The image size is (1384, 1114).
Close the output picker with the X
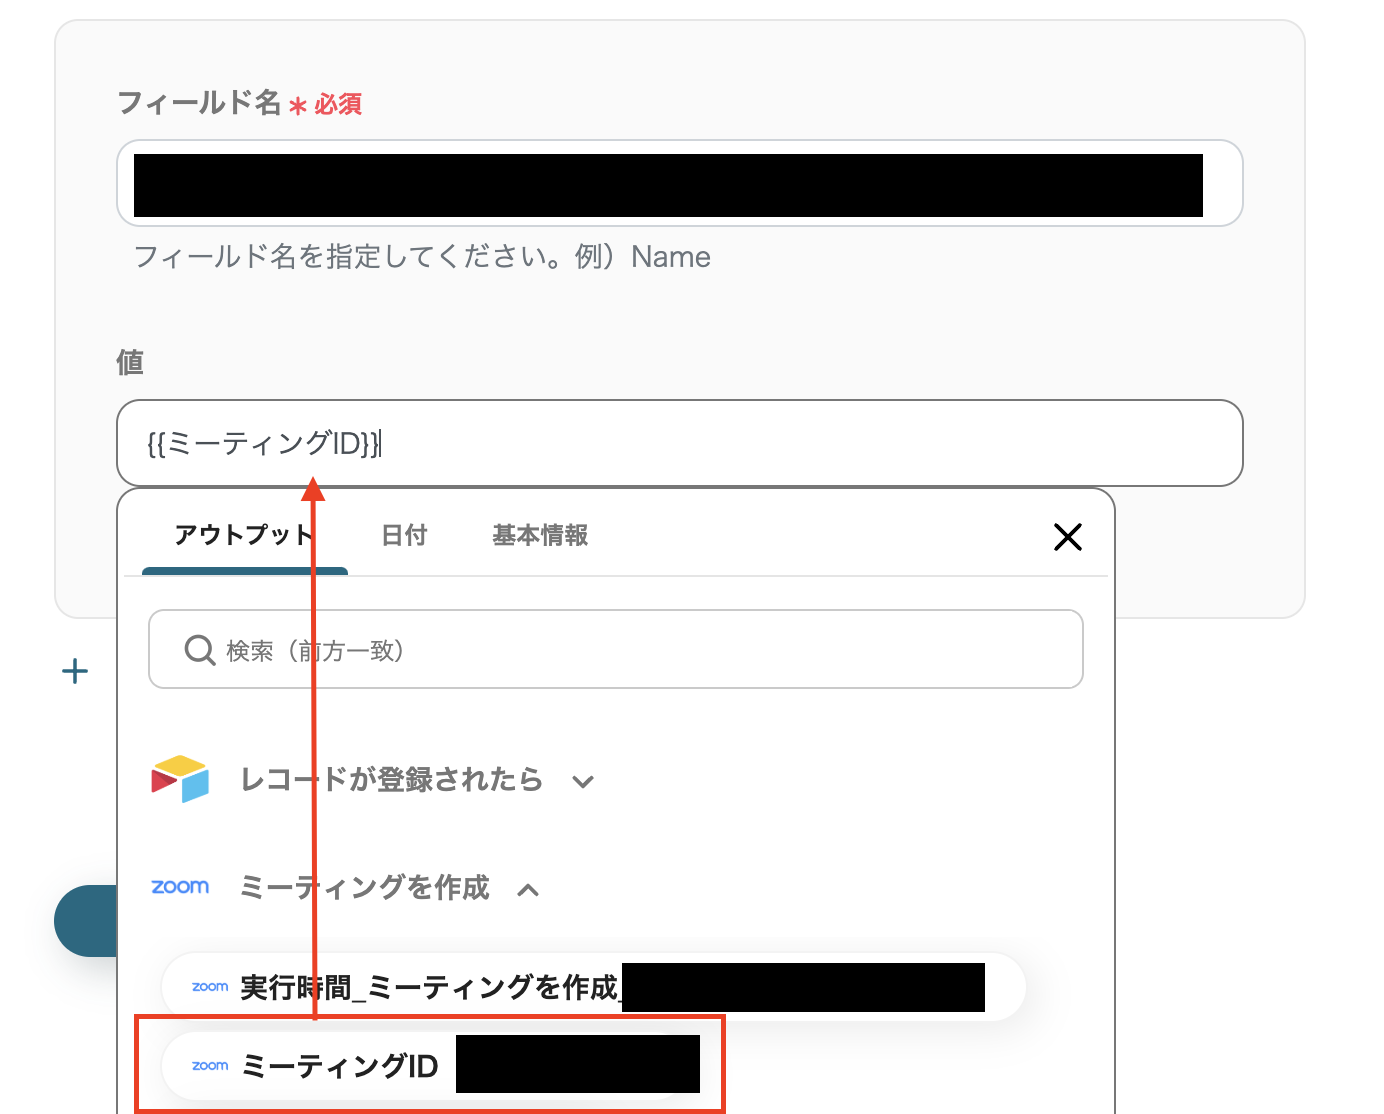pos(1068,537)
